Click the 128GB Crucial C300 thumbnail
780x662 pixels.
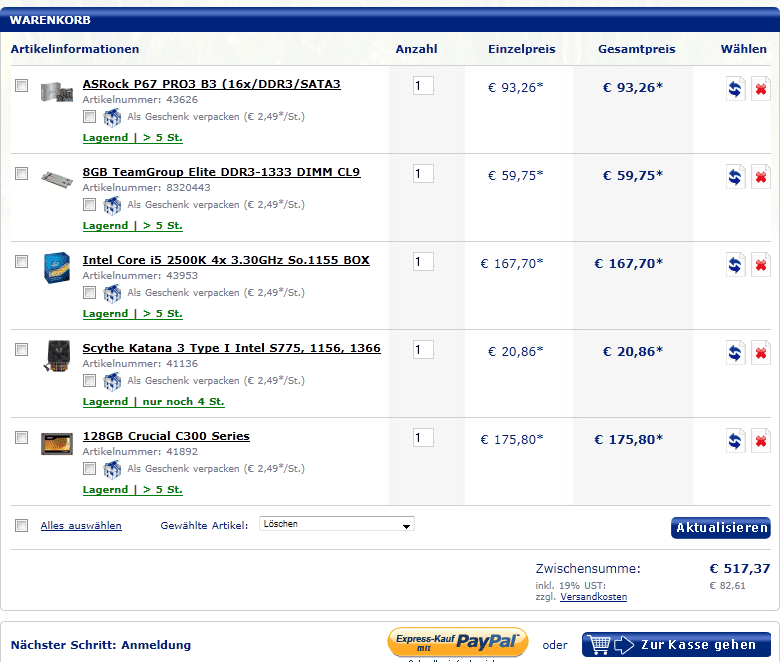57,443
